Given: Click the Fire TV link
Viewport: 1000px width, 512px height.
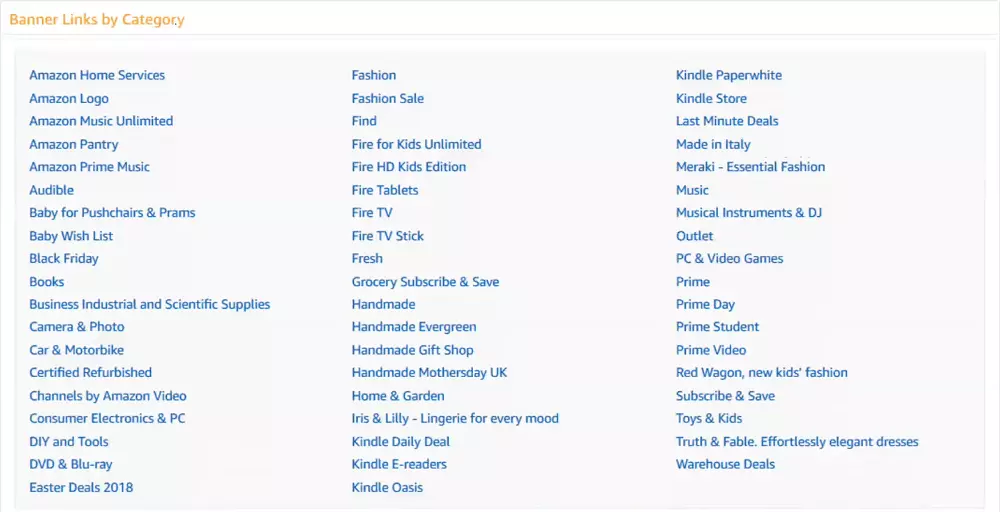Looking at the screenshot, I should [372, 212].
